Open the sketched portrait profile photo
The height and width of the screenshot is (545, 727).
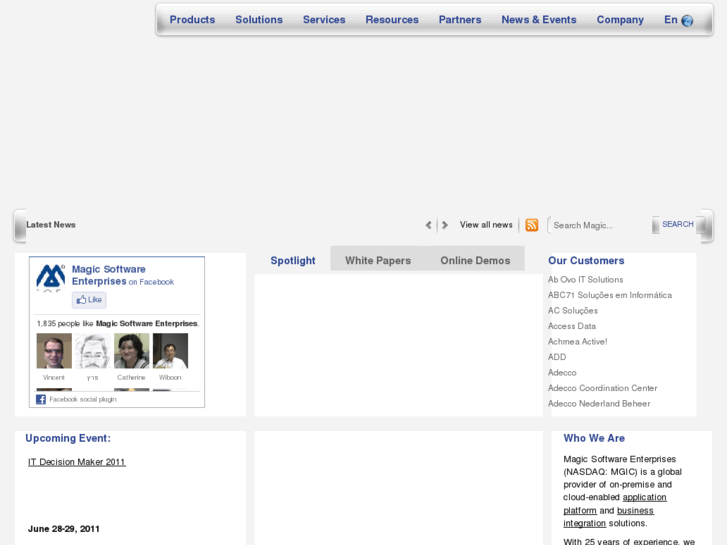[x=93, y=351]
